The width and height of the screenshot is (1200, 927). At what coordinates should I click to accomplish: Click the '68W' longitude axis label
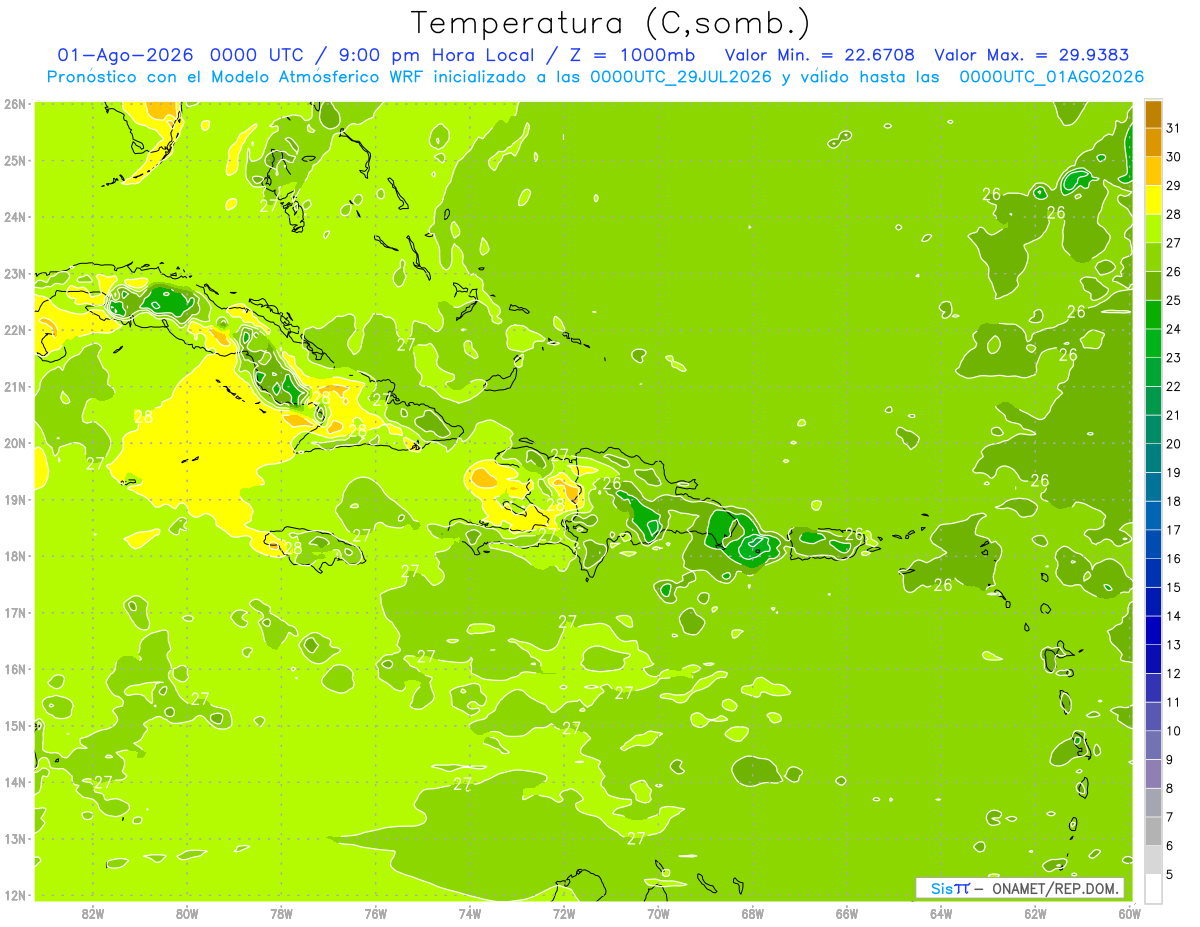753,912
